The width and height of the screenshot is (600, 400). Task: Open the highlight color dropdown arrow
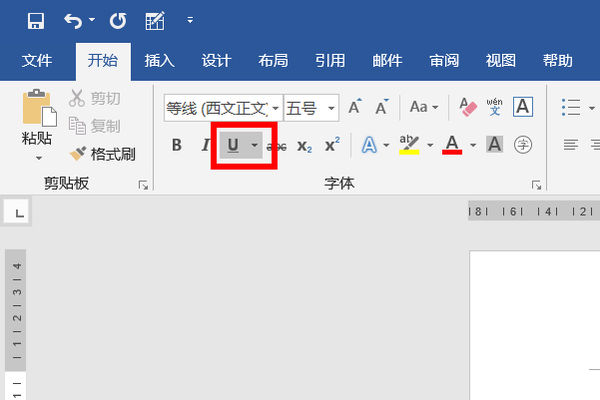click(430, 145)
